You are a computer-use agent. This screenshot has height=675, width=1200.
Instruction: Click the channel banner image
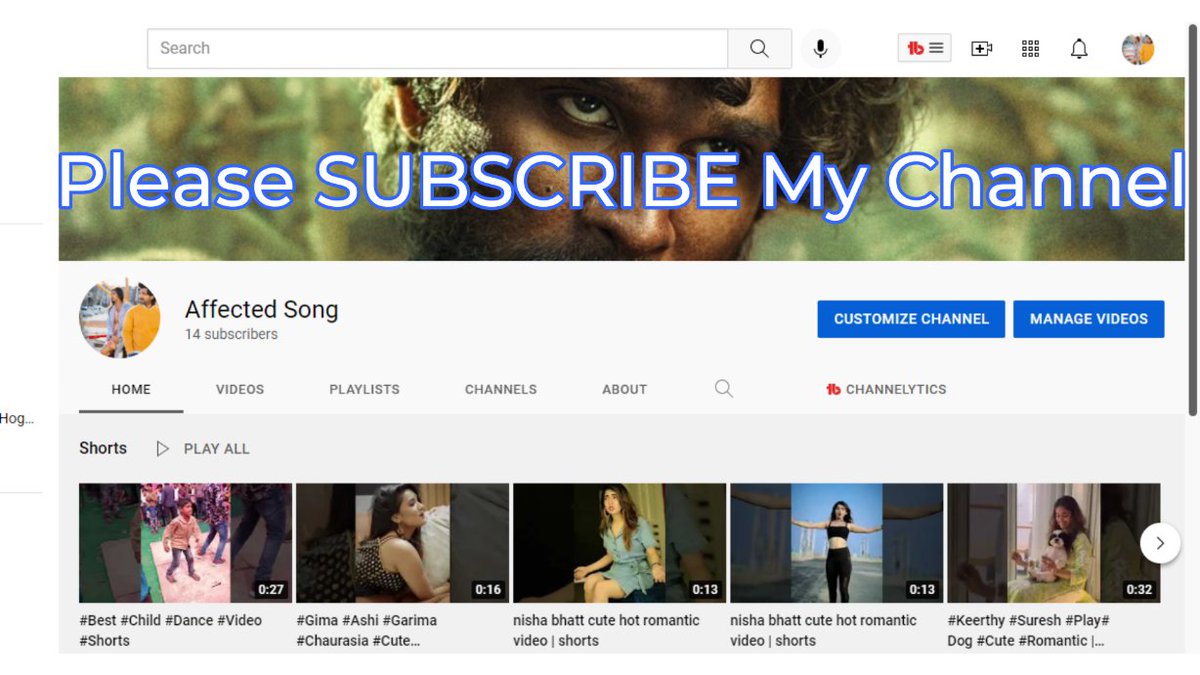coord(621,169)
